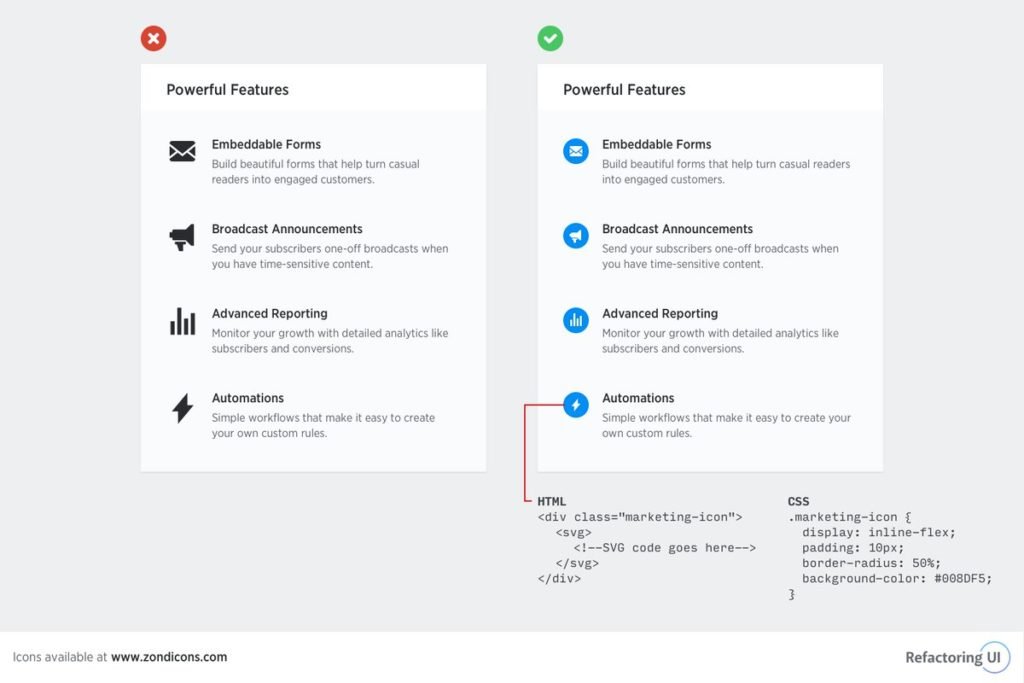Click the red X badge above left card
Viewport: 1024px width, 683px height.
[153, 39]
